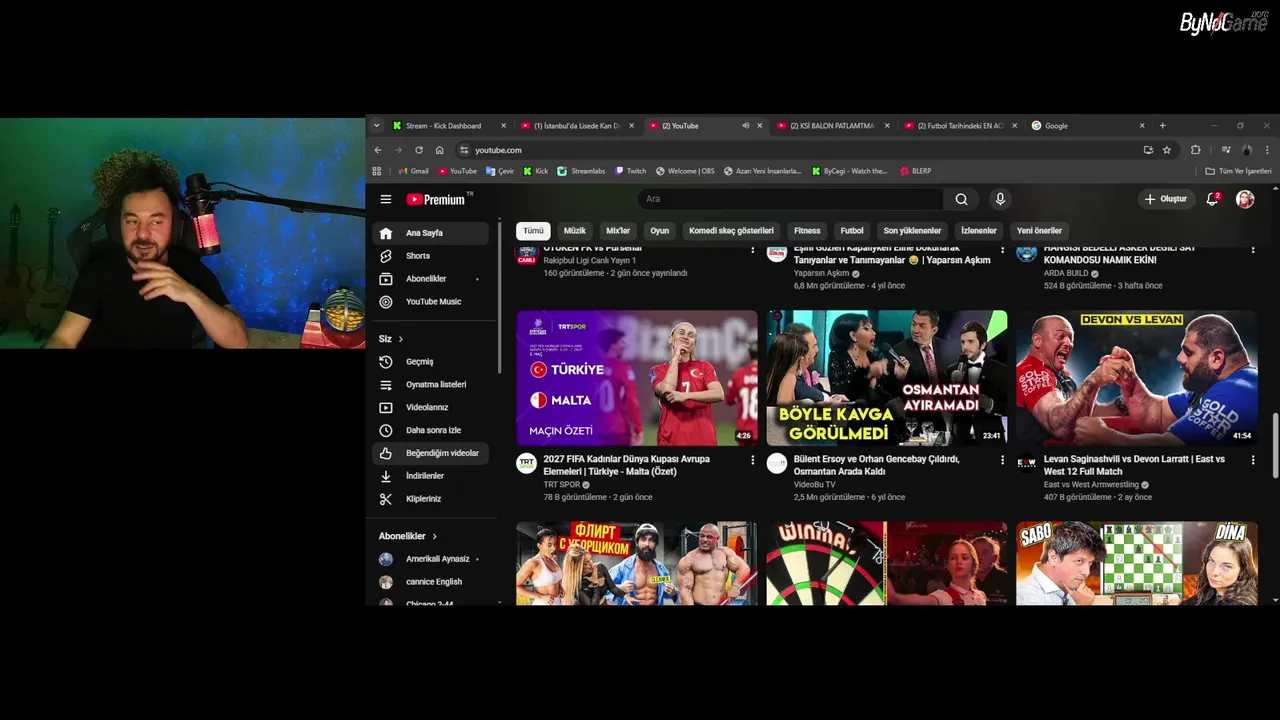The width and height of the screenshot is (1280, 720).
Task: Go to Ana Sayfa in sidebar
Action: tap(431, 233)
